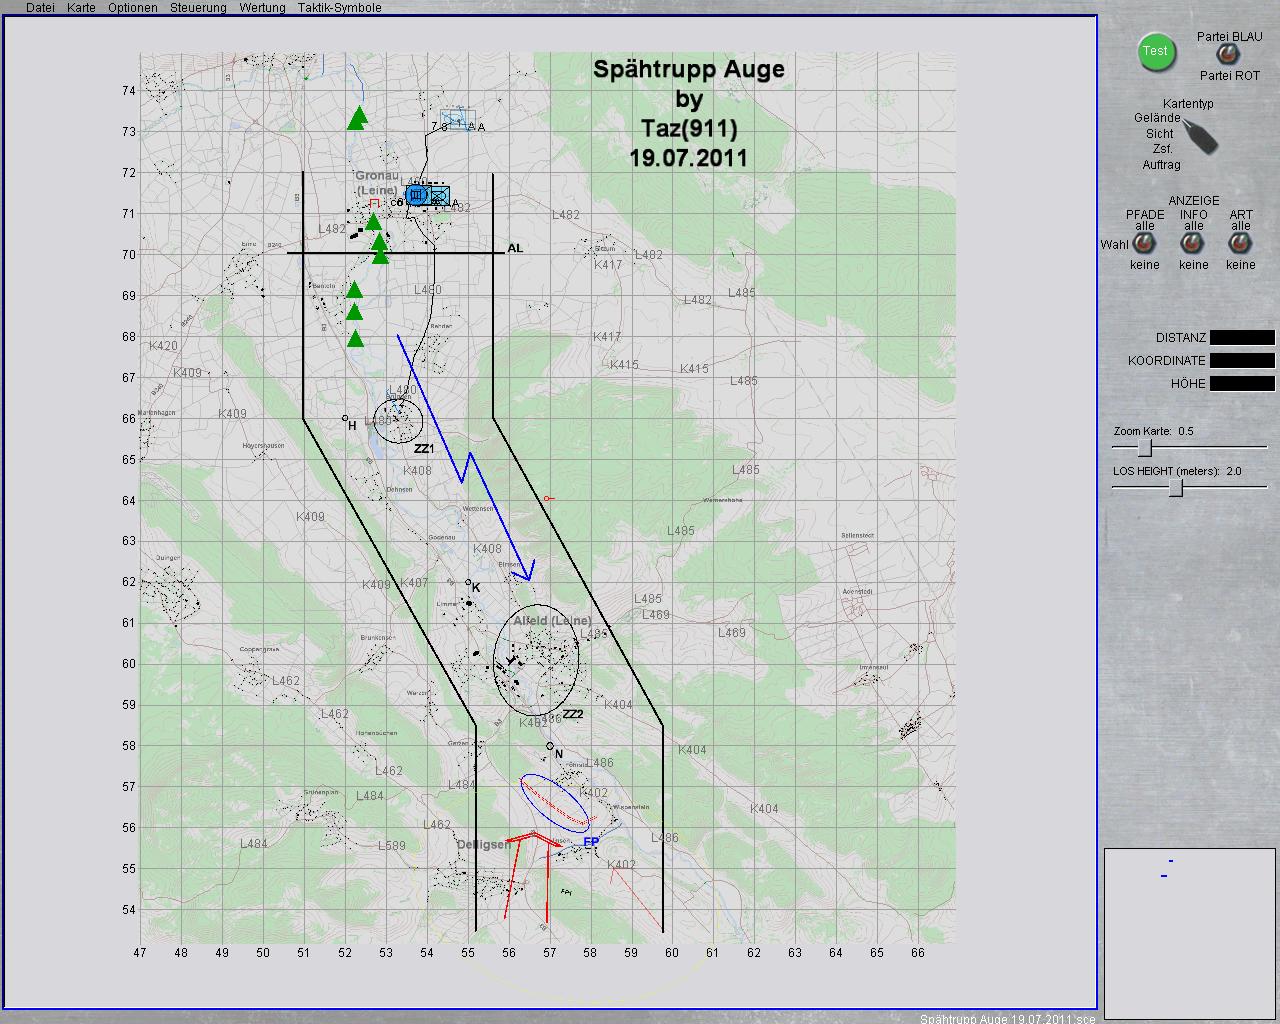Click the topmost green triangle marker
The width and height of the screenshot is (1280, 1024).
pyautogui.click(x=358, y=118)
